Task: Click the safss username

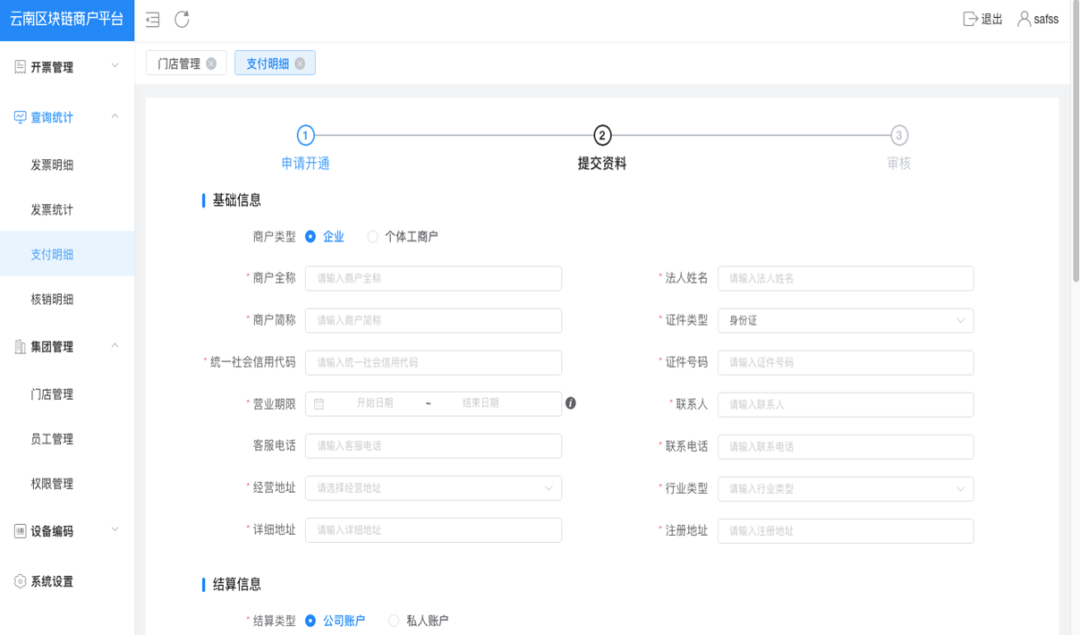Action: pos(1046,19)
